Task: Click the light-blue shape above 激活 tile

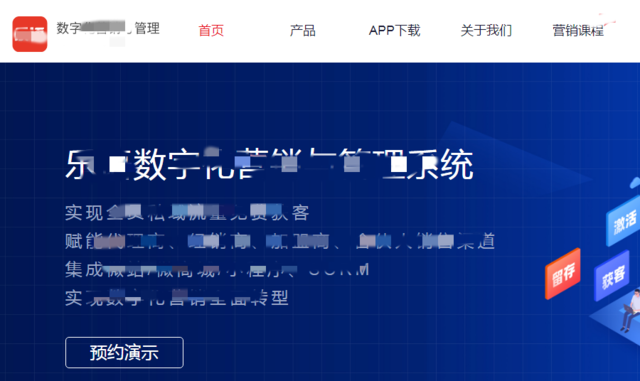Action: click(x=635, y=183)
